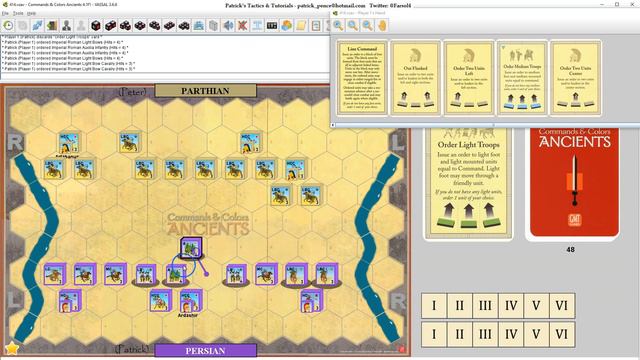Click the hand icon in hand window
The width and height of the screenshot is (640, 360).
382,25
